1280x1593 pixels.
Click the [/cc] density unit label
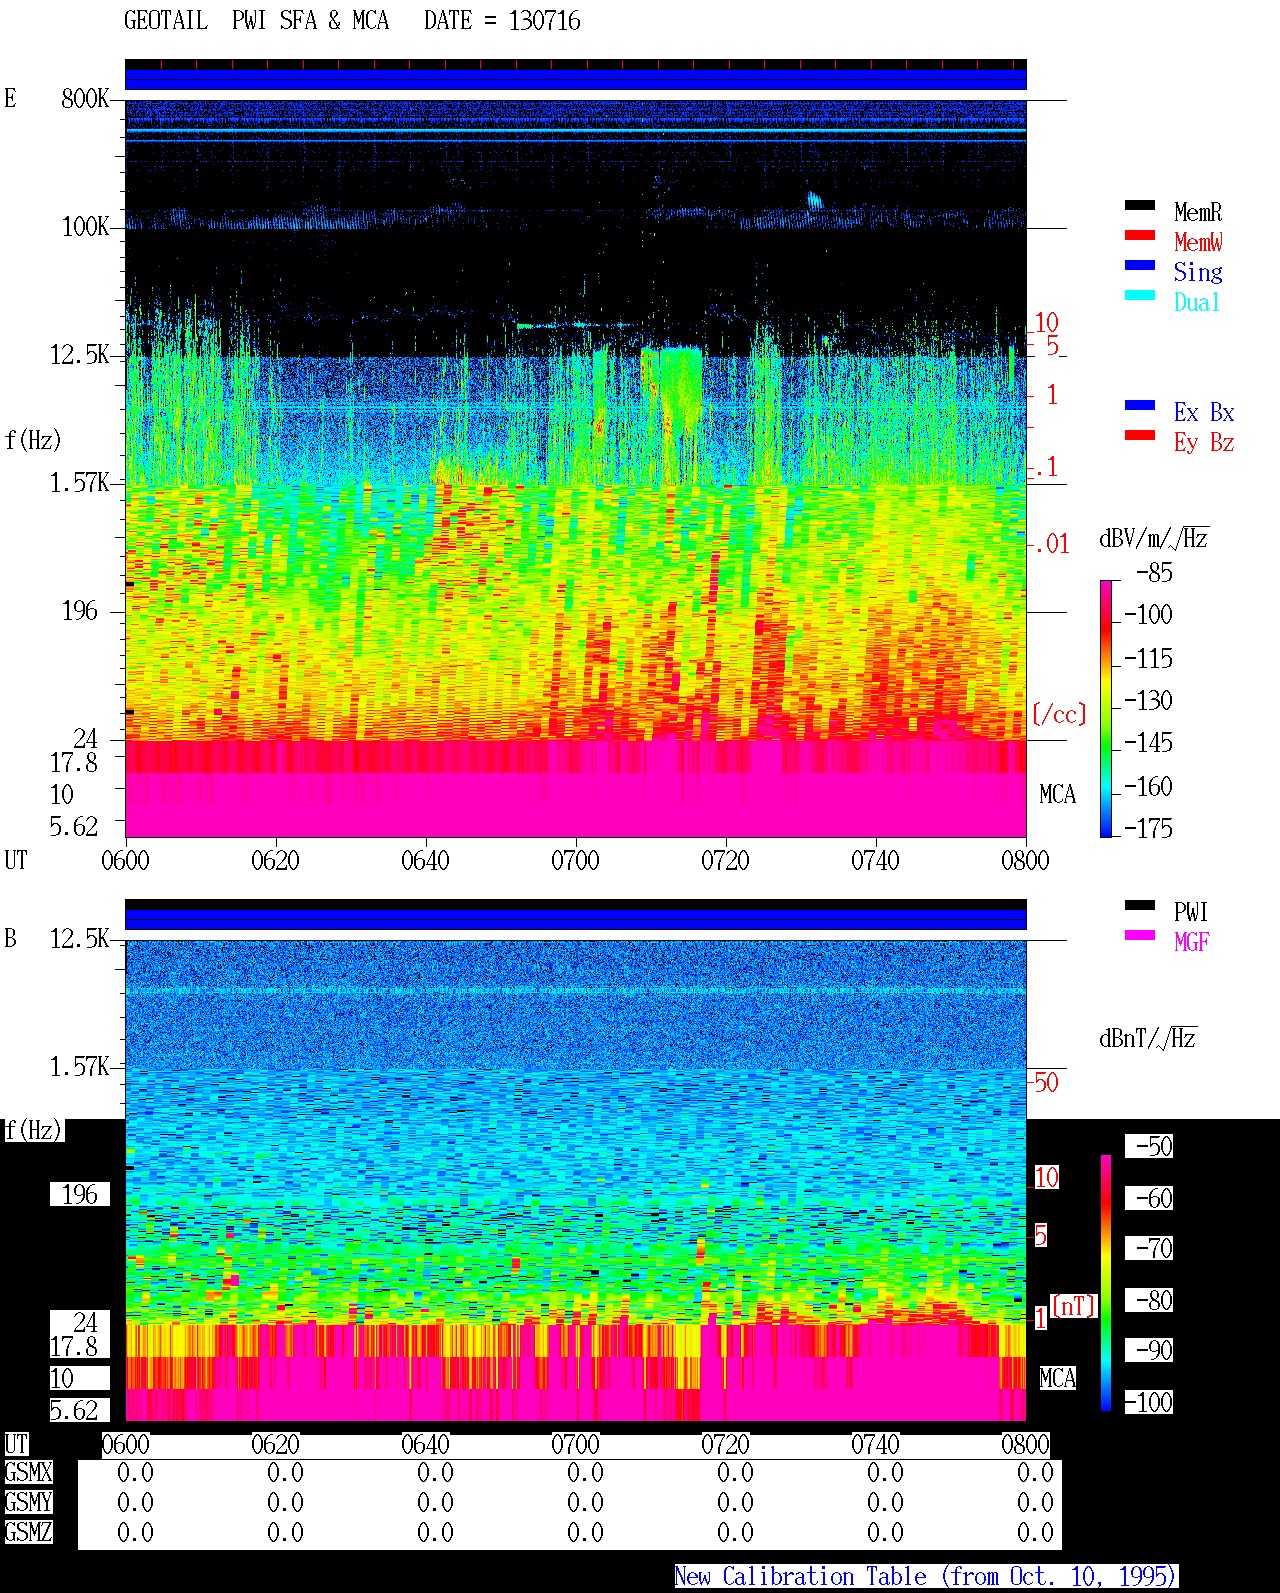(1059, 714)
